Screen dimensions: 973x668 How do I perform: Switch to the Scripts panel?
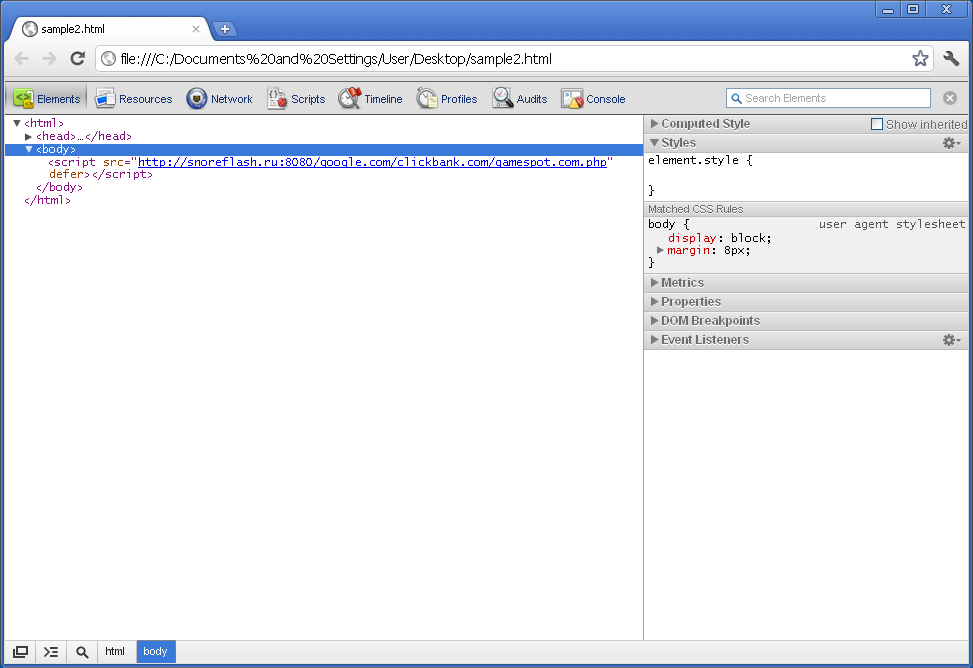(296, 99)
